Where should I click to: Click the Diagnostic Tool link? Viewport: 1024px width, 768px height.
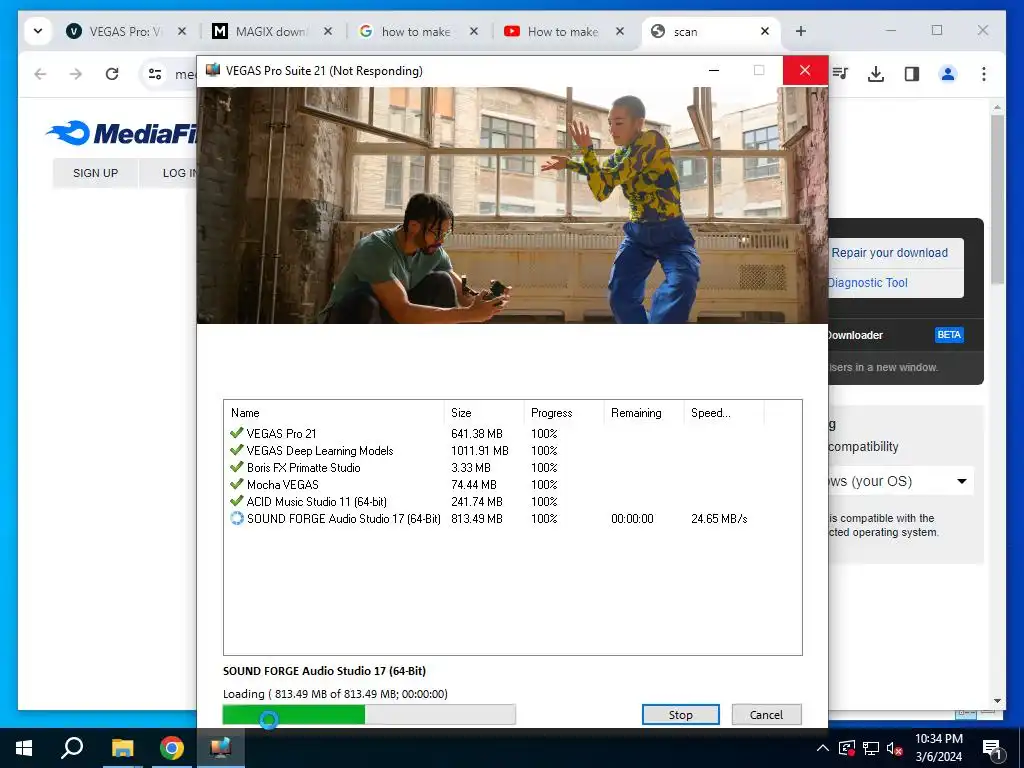(868, 283)
